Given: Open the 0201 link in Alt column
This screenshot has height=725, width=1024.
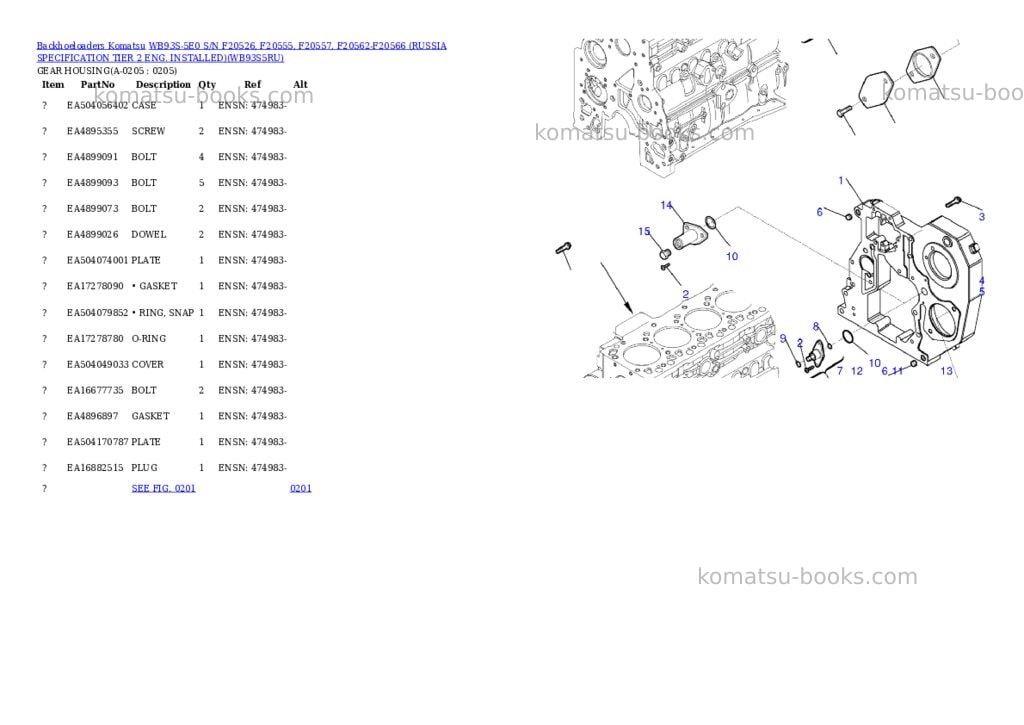Looking at the screenshot, I should click(300, 489).
